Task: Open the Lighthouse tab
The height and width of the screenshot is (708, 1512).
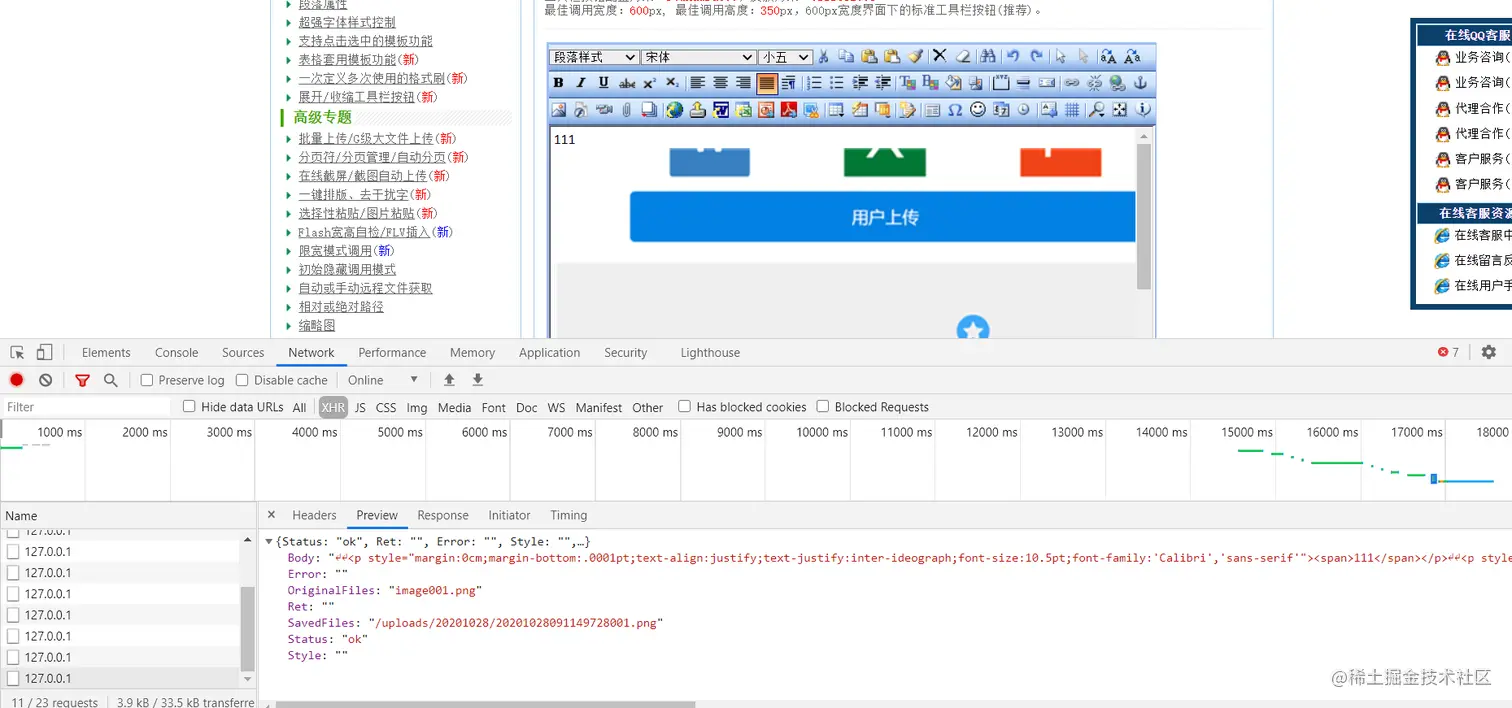Action: click(710, 352)
